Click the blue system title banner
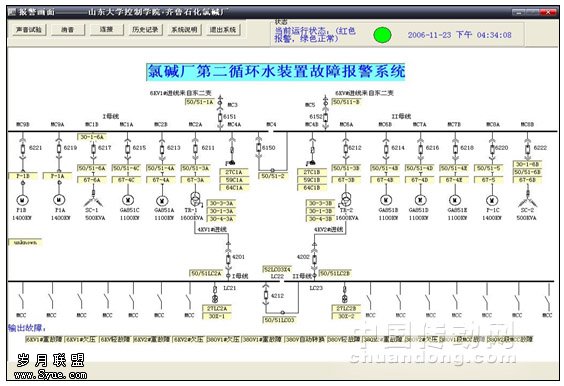 tap(276, 72)
